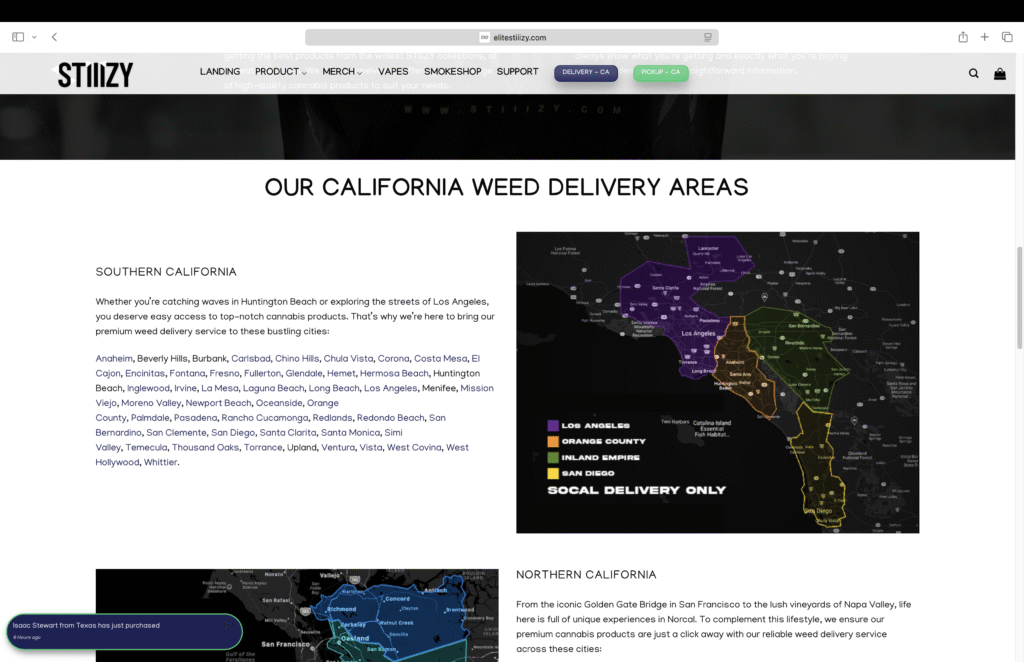The width and height of the screenshot is (1024, 662).
Task: Dismiss the Isaac Stewart purchase notification
Action: pos(228,625)
